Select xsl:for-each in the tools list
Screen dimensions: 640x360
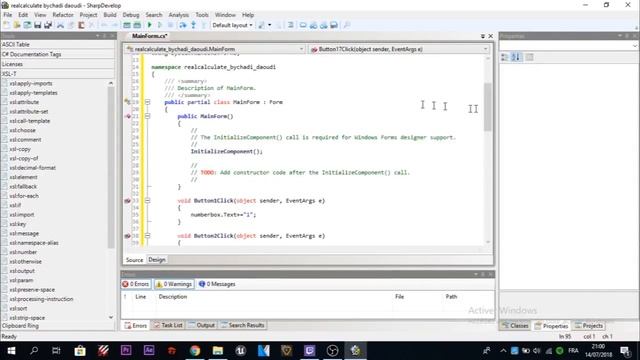24,196
